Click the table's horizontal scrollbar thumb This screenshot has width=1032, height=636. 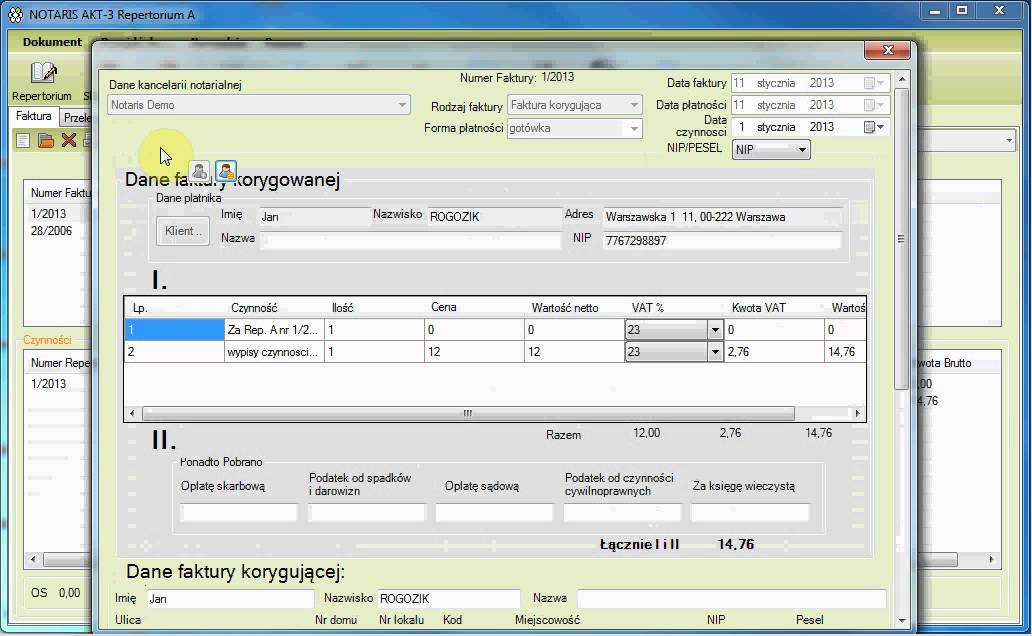pyautogui.click(x=468, y=413)
